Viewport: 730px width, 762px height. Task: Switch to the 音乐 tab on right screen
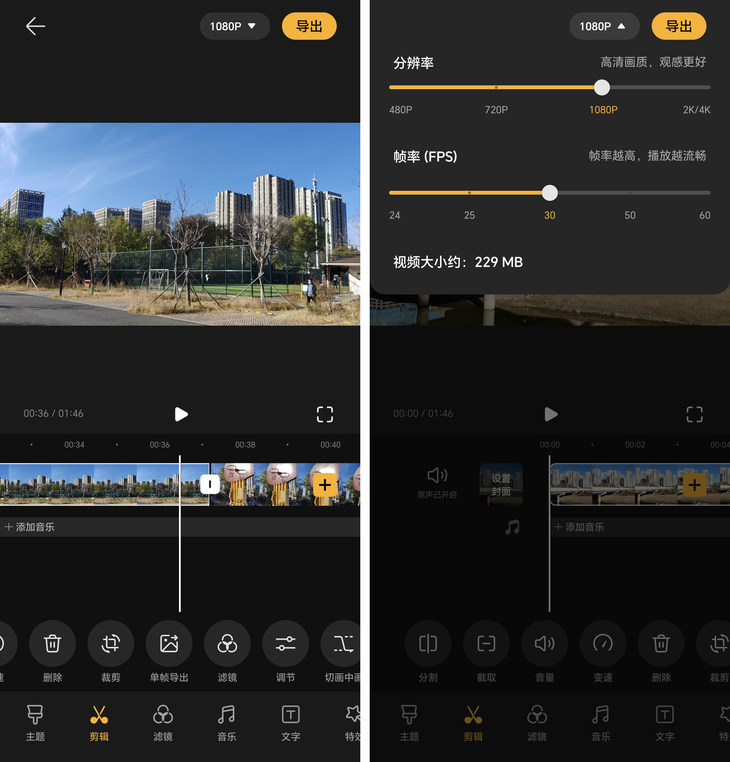(601, 723)
